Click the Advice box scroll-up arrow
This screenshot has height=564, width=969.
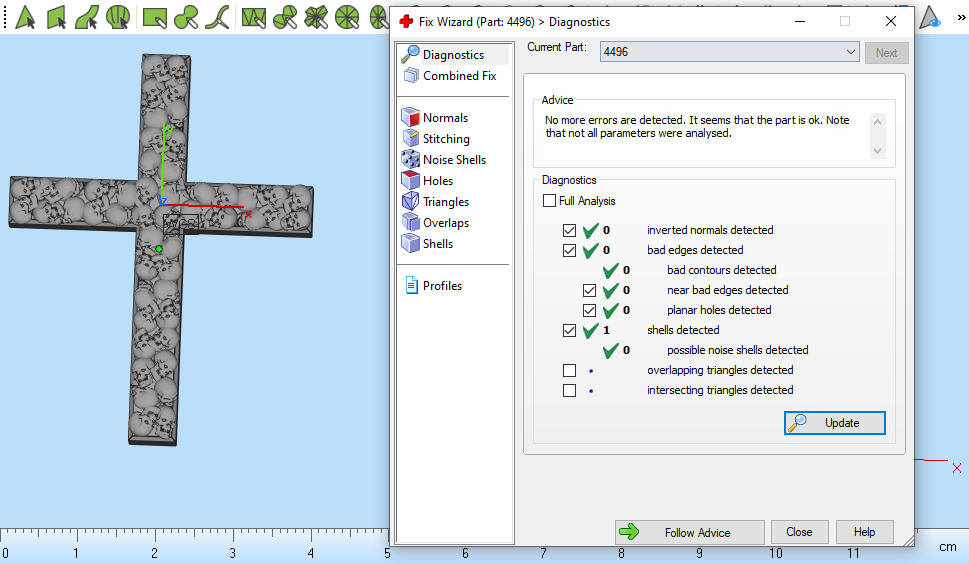tap(878, 122)
